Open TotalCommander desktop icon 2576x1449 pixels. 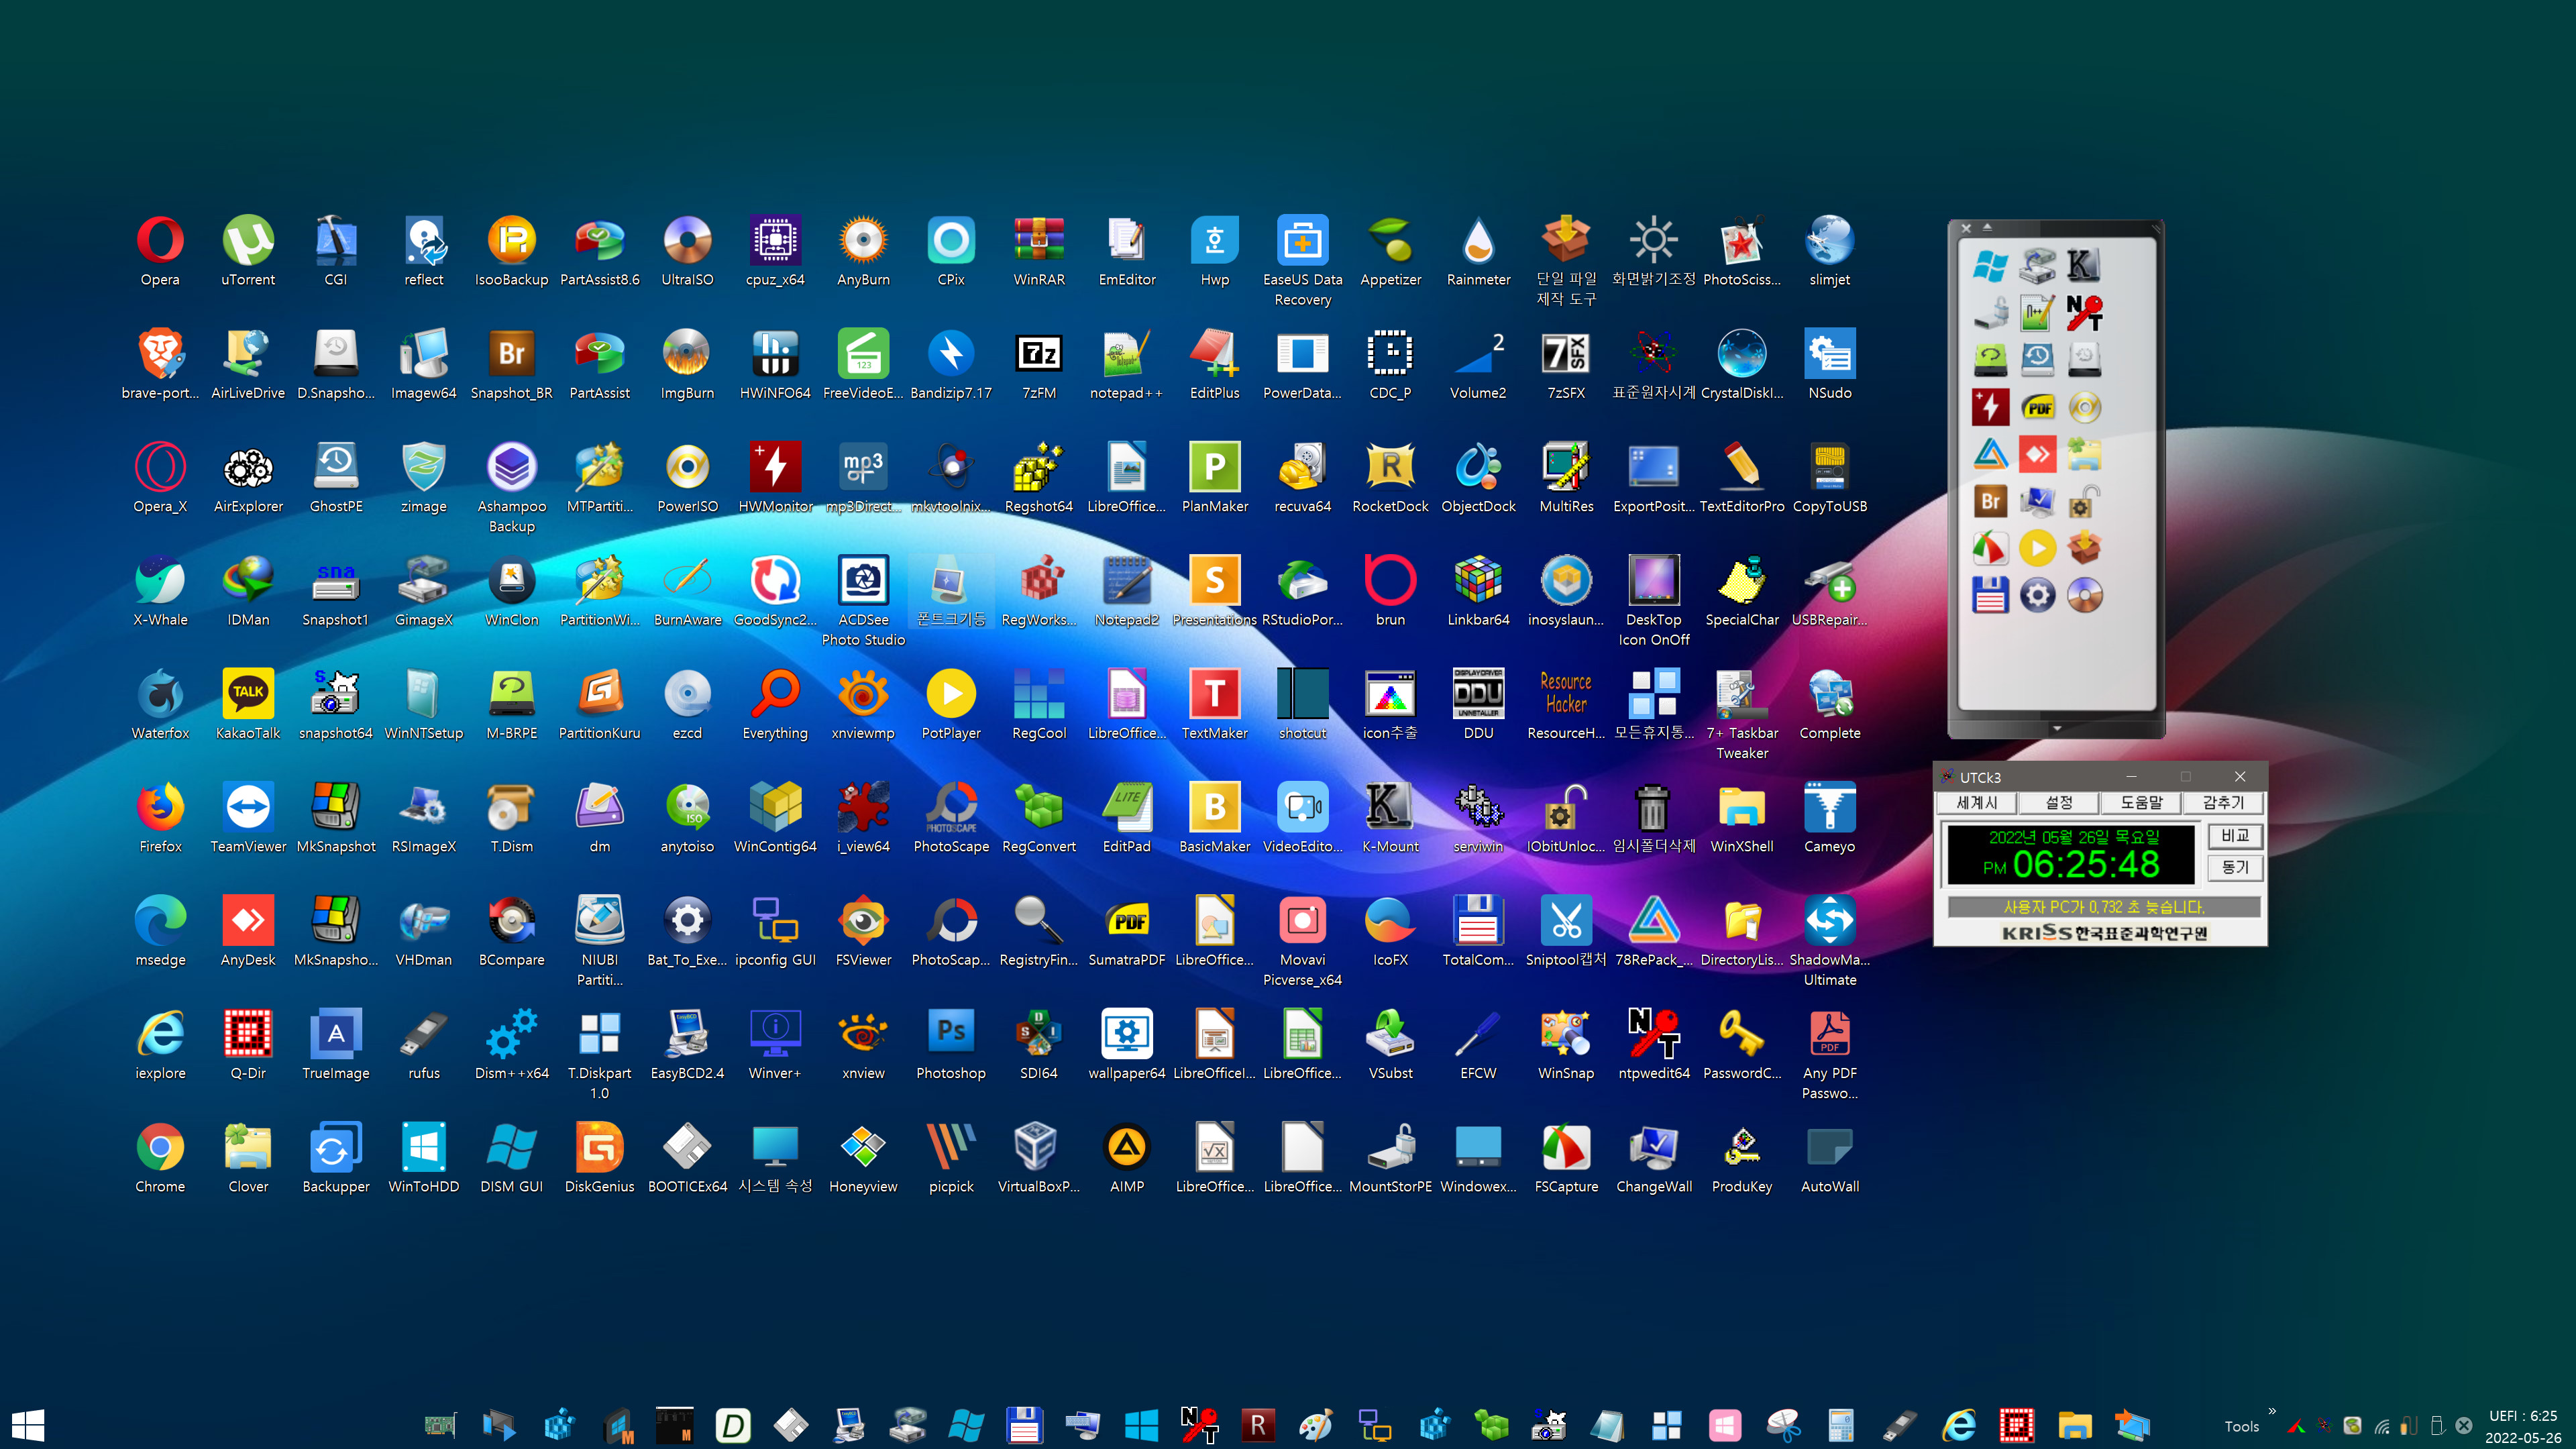pyautogui.click(x=1478, y=930)
